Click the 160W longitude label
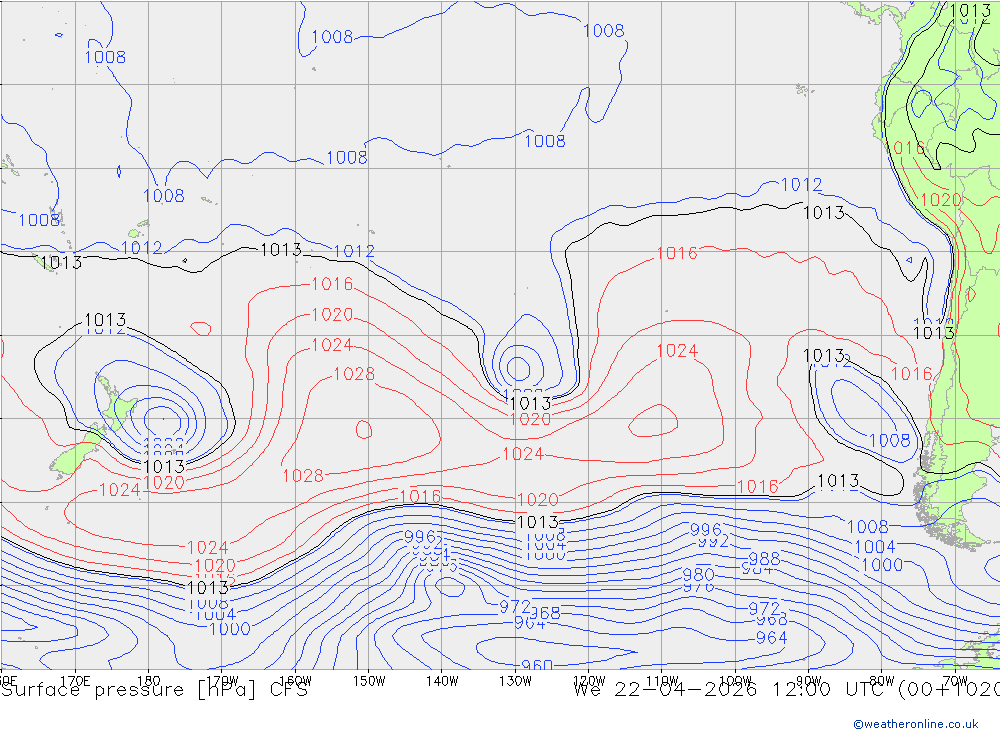Screen dimensions: 1000x733 pos(295,681)
